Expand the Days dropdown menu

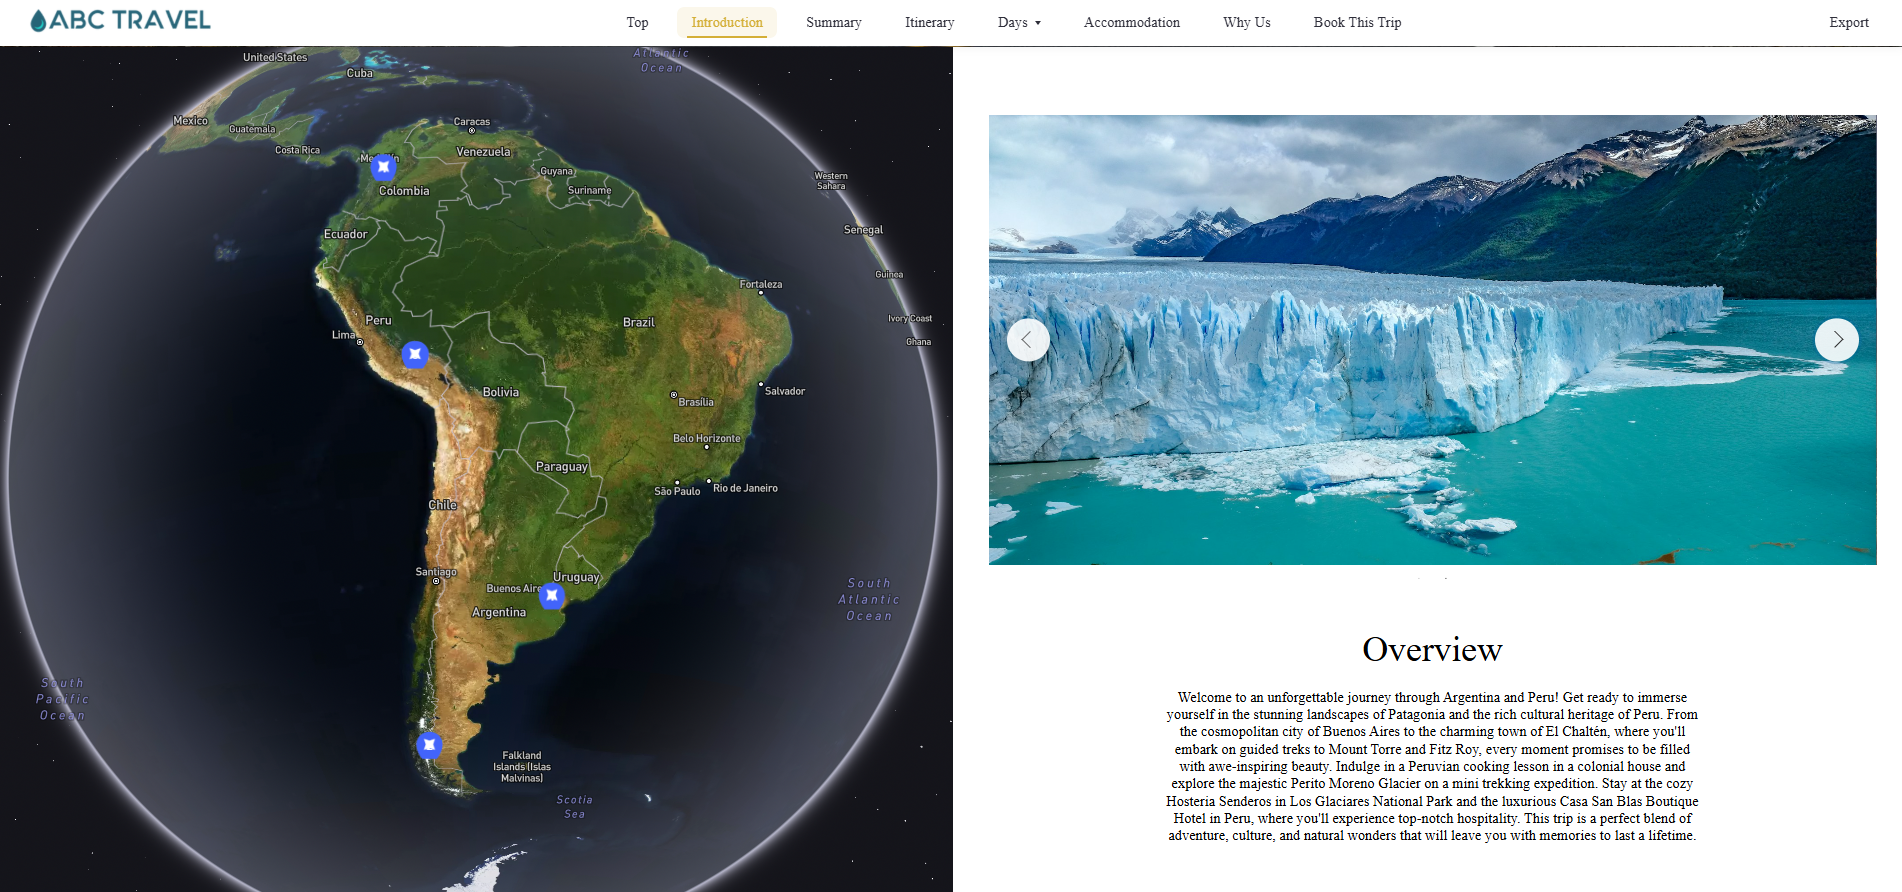pyautogui.click(x=1019, y=22)
